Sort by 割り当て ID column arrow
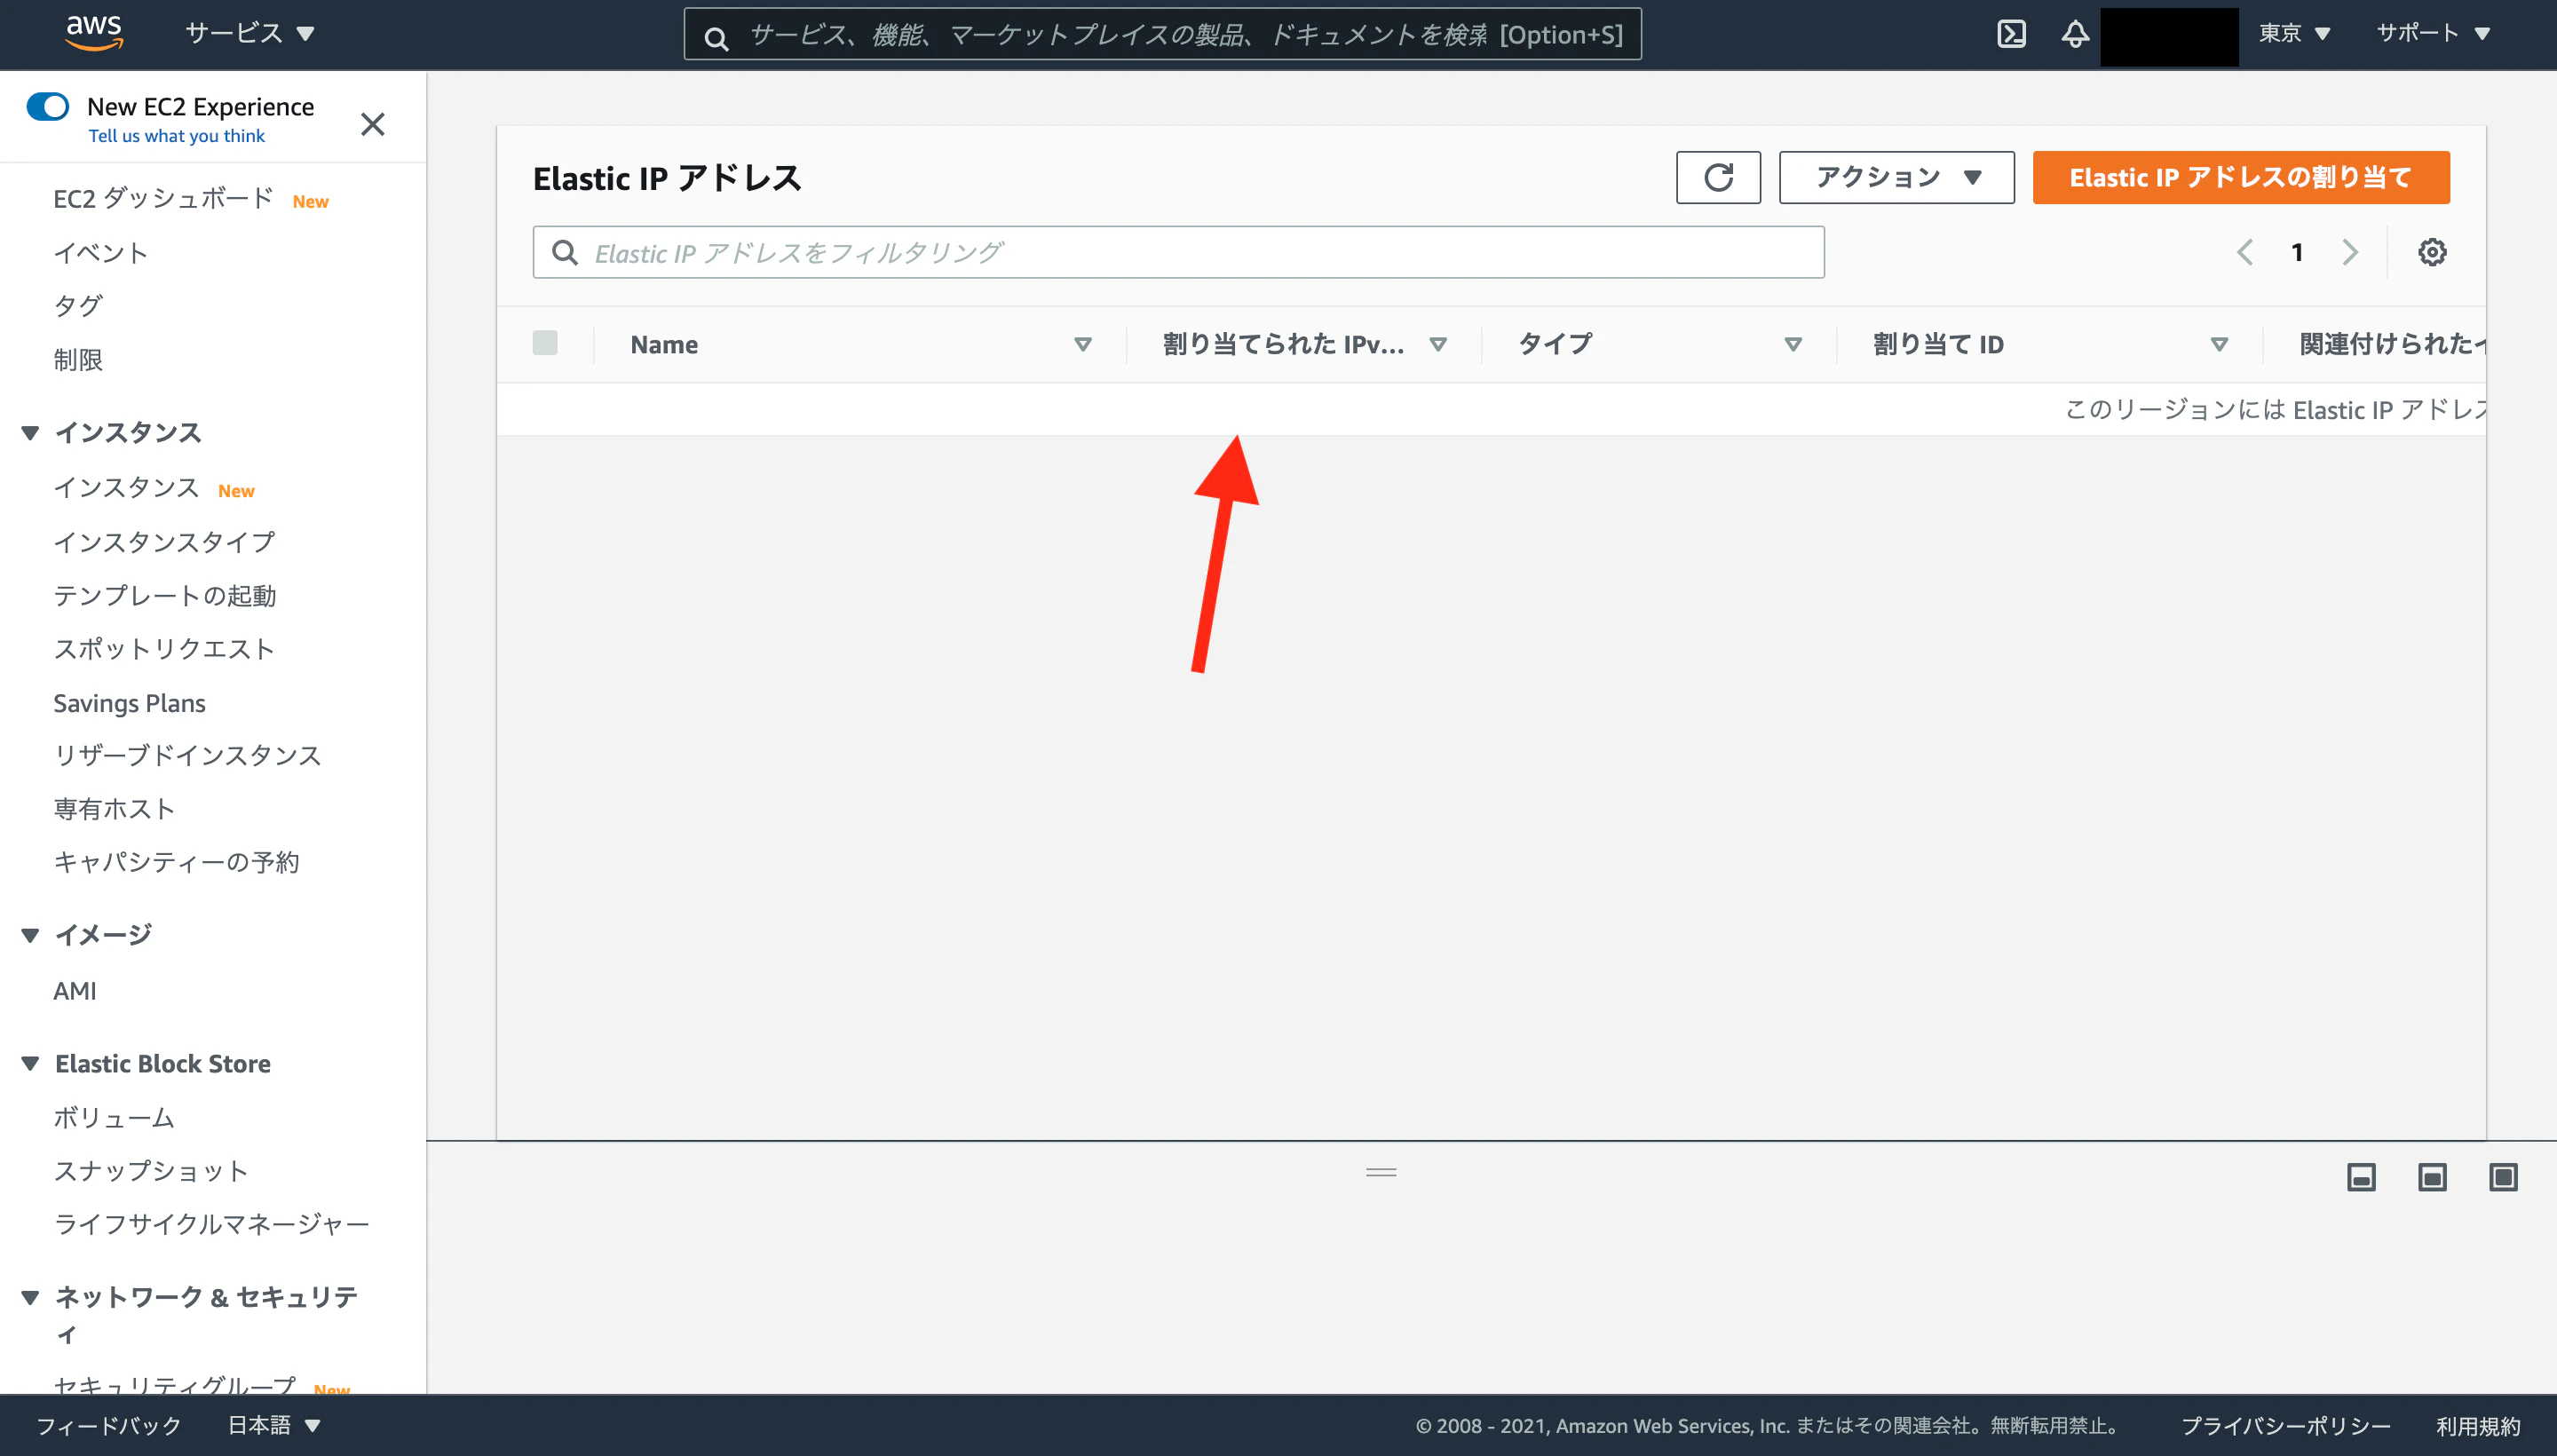The image size is (2557, 1456). 2219,344
